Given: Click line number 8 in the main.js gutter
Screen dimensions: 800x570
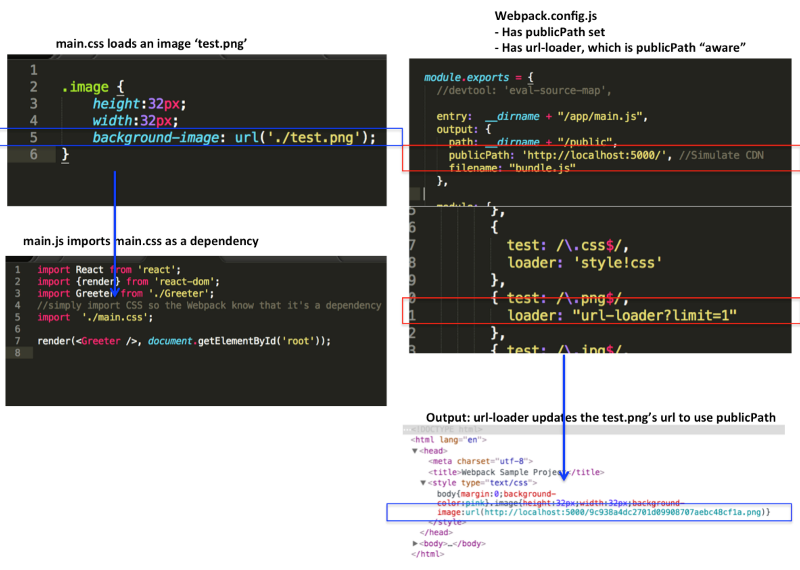Looking at the screenshot, I should (x=18, y=353).
